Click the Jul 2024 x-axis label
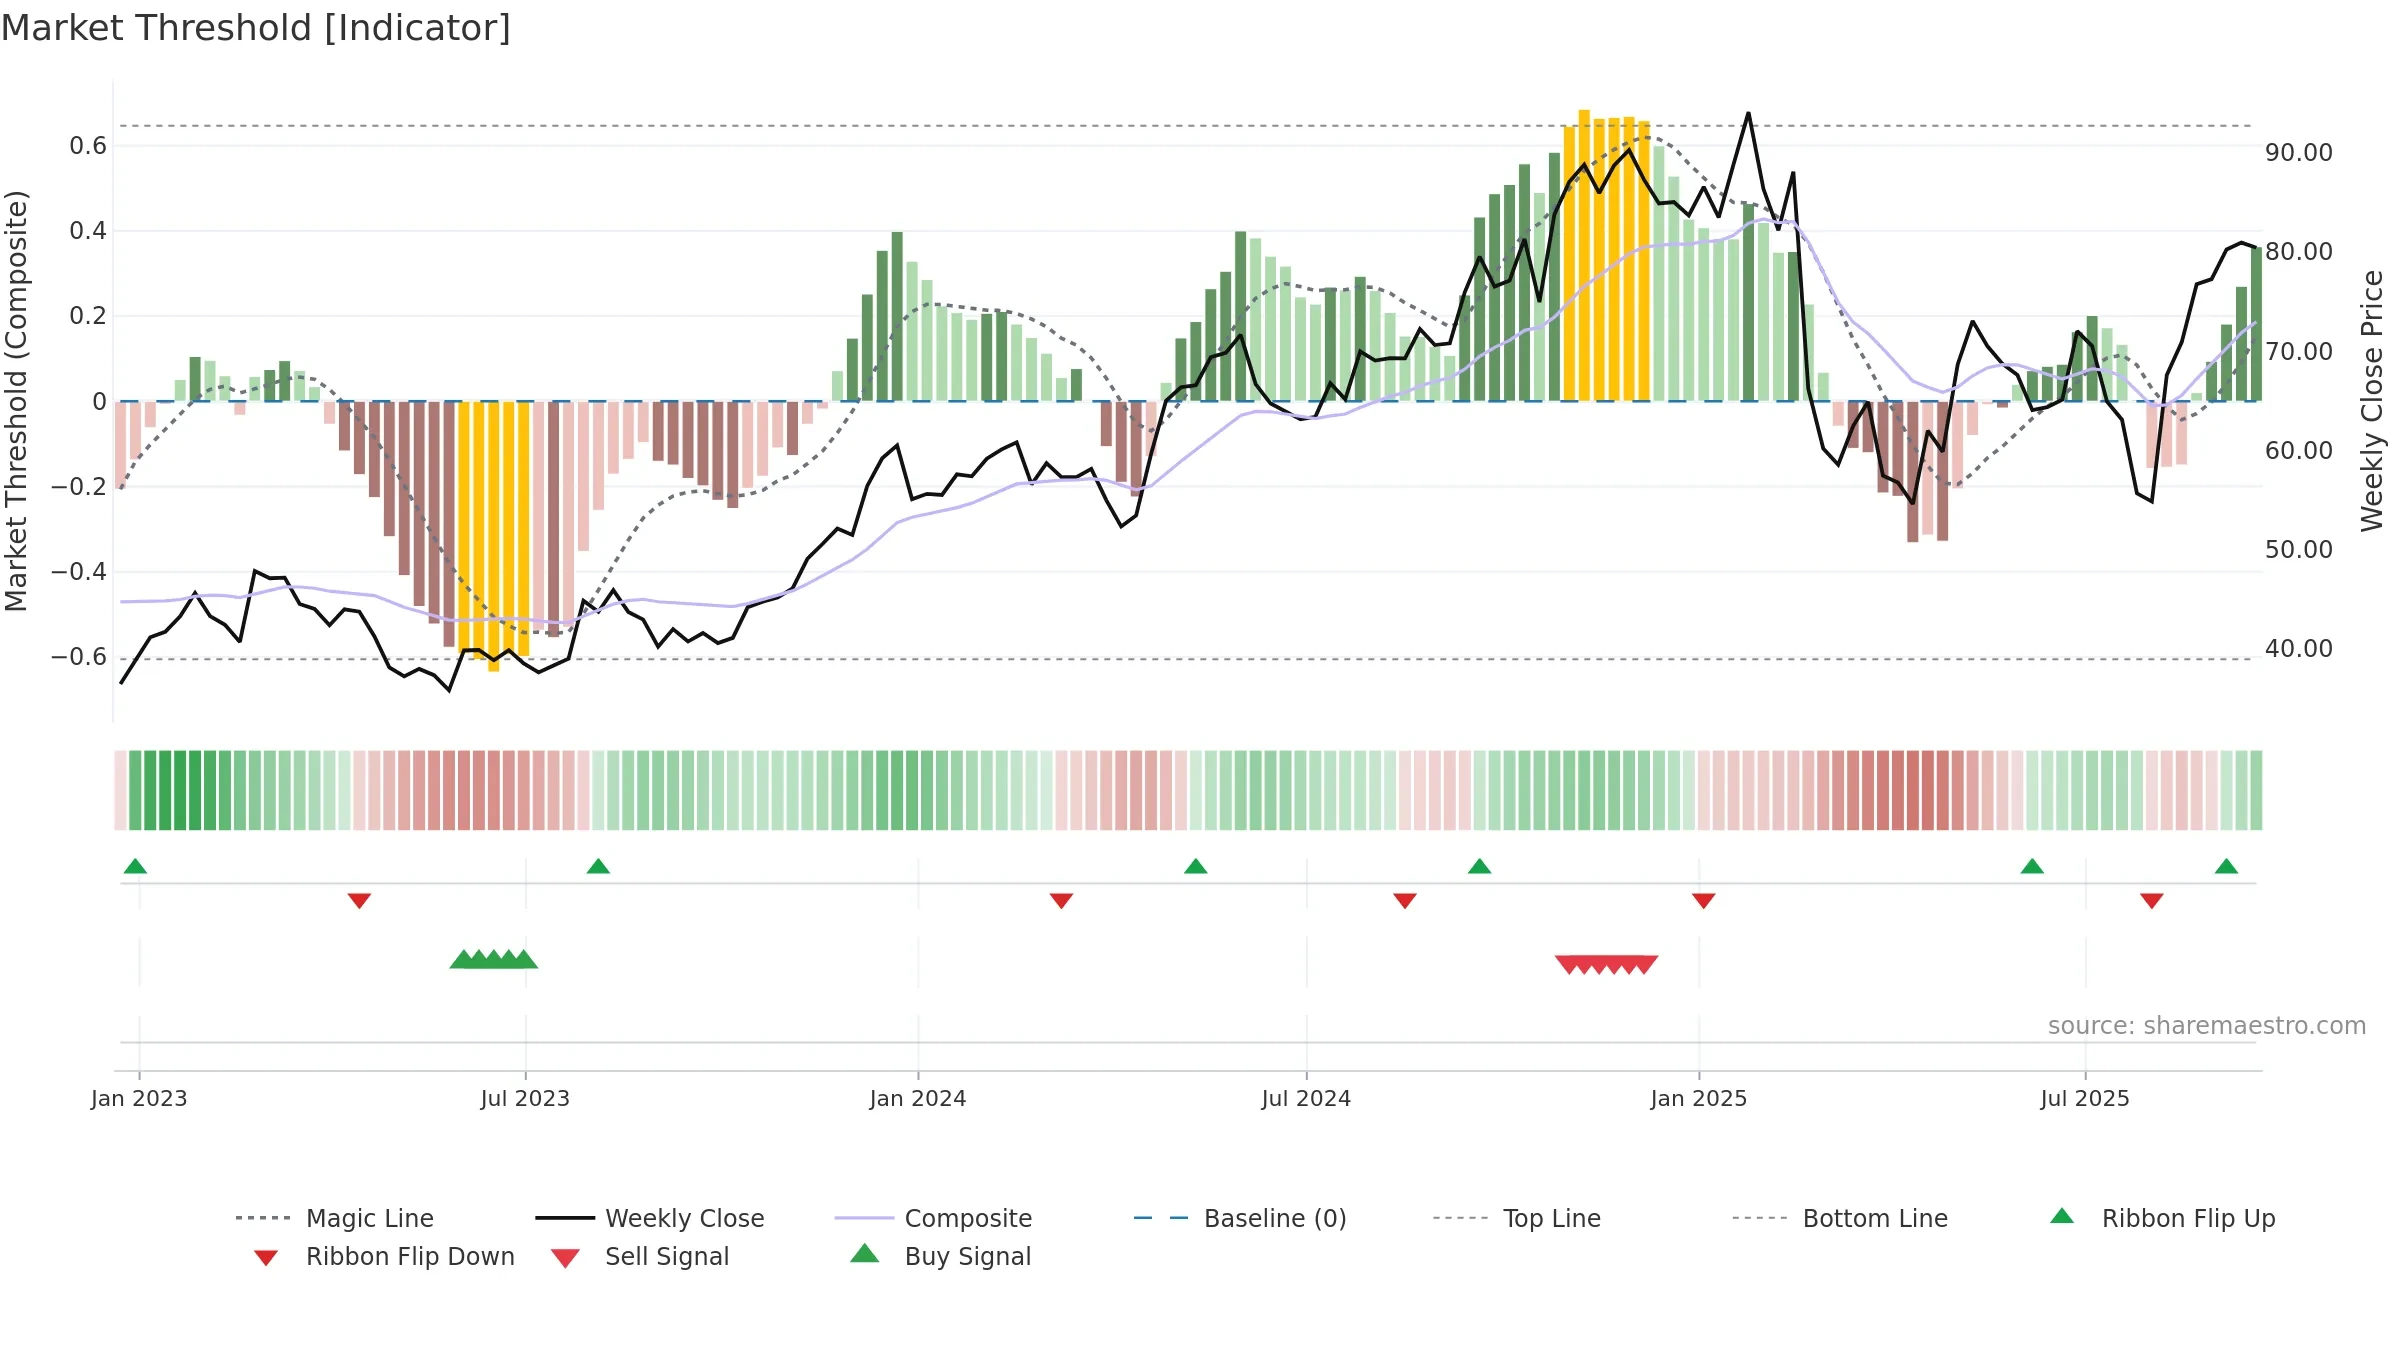This screenshot has width=2400, height=1350. [1306, 1098]
